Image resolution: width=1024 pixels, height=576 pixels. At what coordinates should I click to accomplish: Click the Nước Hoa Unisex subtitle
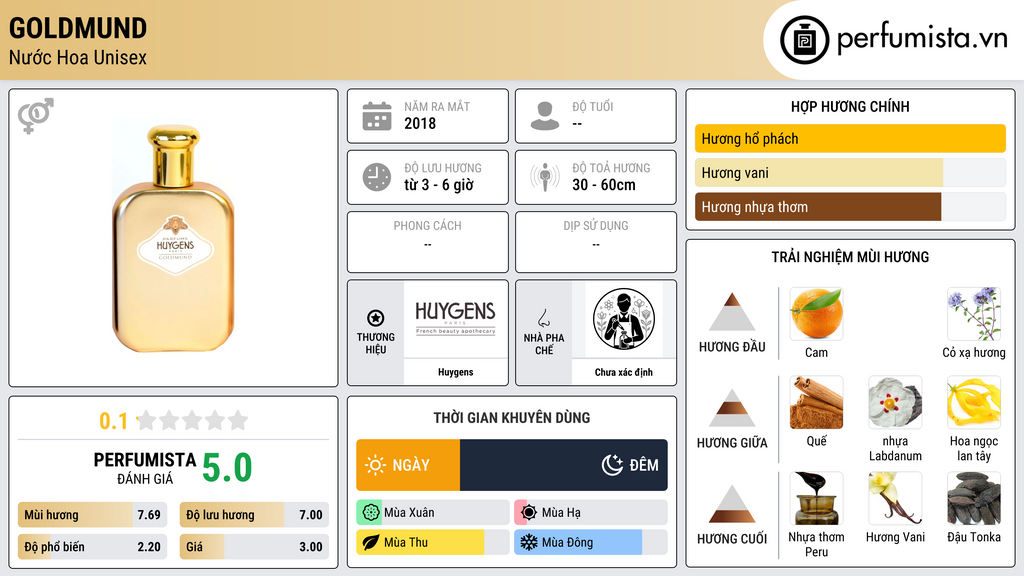coord(78,57)
